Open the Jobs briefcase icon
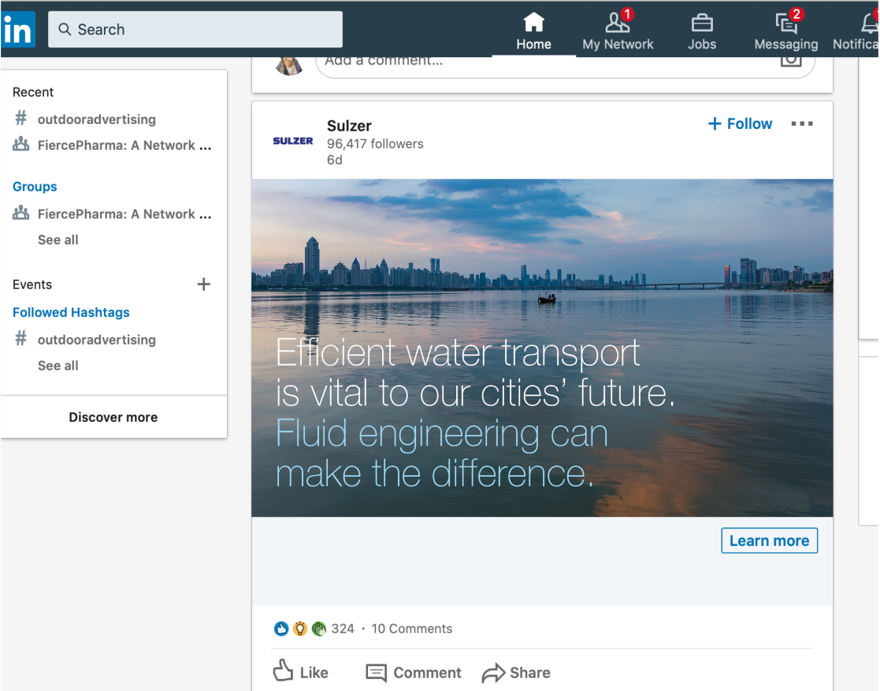880x691 pixels. coord(702,24)
